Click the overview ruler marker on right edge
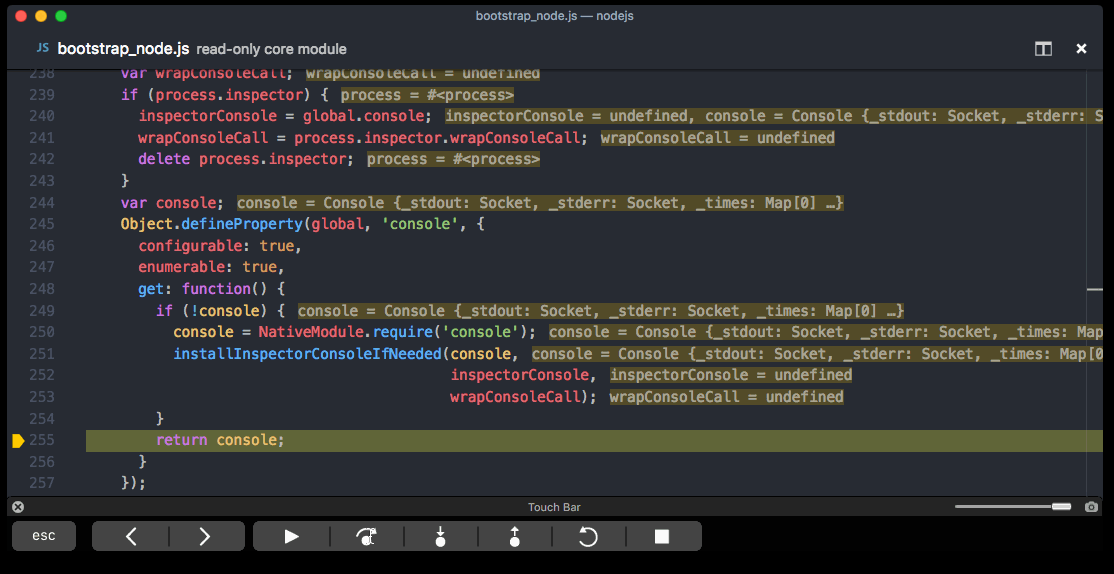 (x=1095, y=289)
